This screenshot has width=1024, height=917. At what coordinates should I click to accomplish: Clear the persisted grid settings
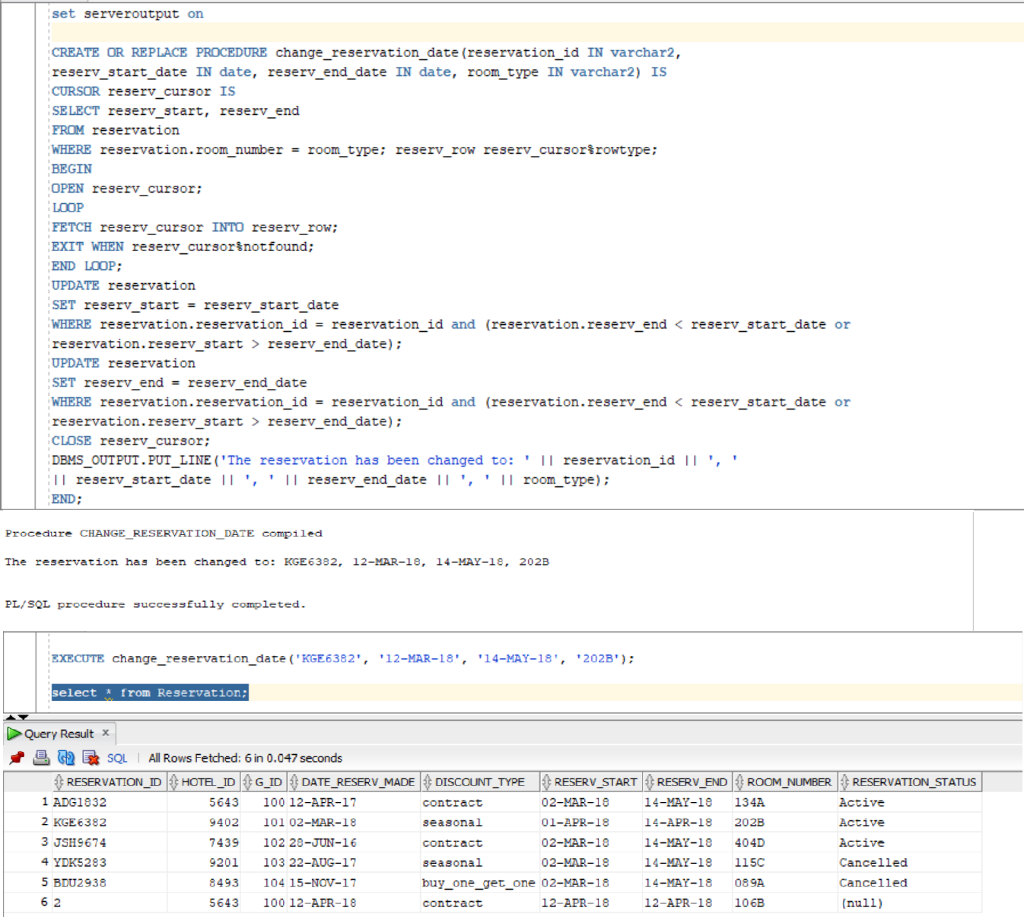click(89, 757)
